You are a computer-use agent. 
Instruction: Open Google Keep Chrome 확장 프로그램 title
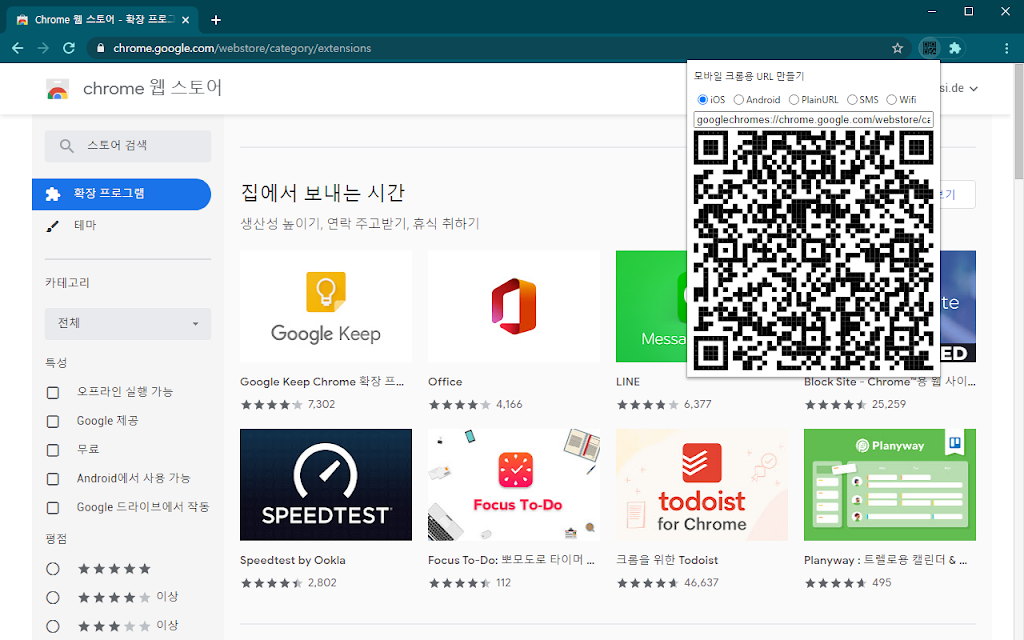(x=322, y=382)
